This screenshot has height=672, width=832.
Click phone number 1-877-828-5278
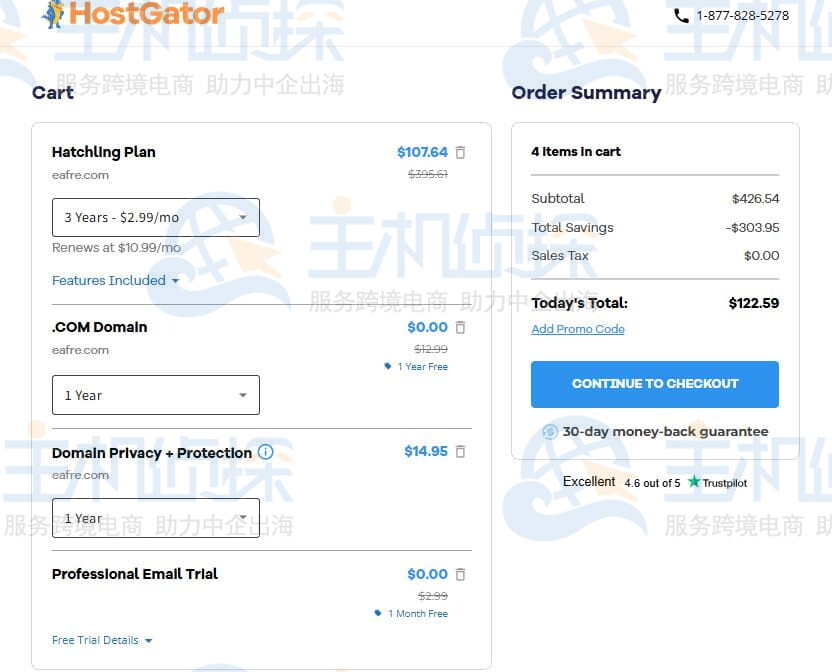coord(743,16)
